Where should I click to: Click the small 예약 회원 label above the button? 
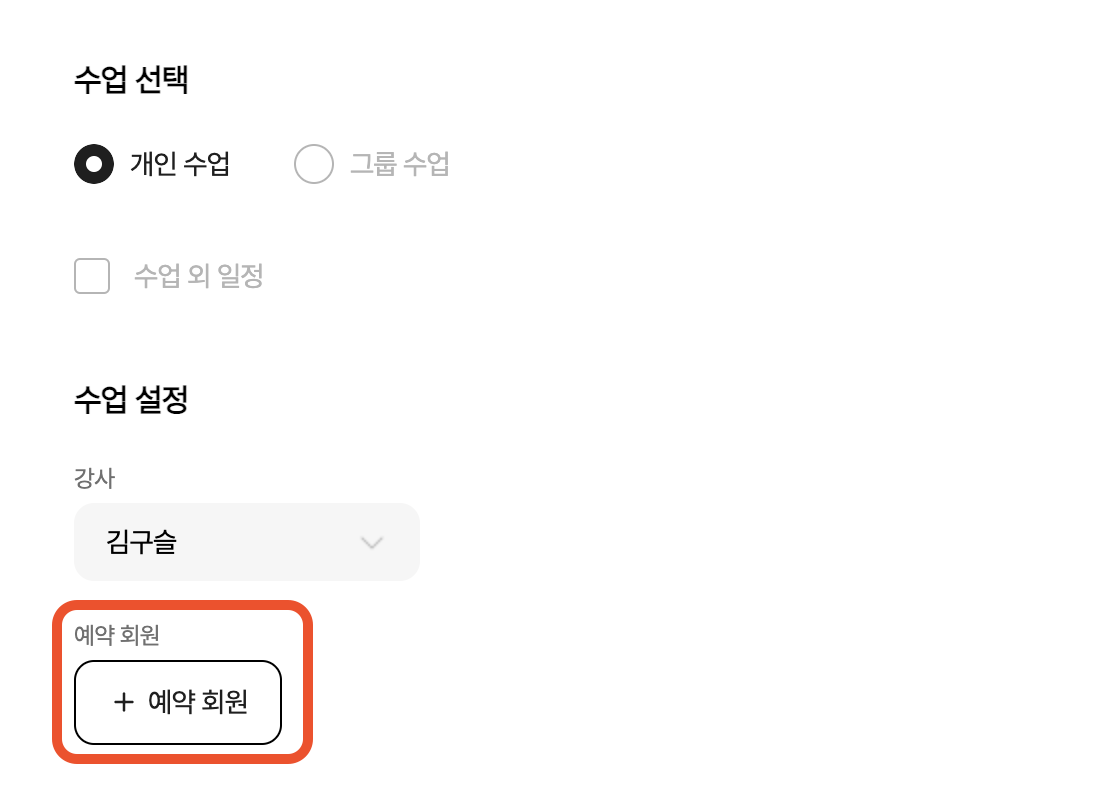pyautogui.click(x=117, y=635)
